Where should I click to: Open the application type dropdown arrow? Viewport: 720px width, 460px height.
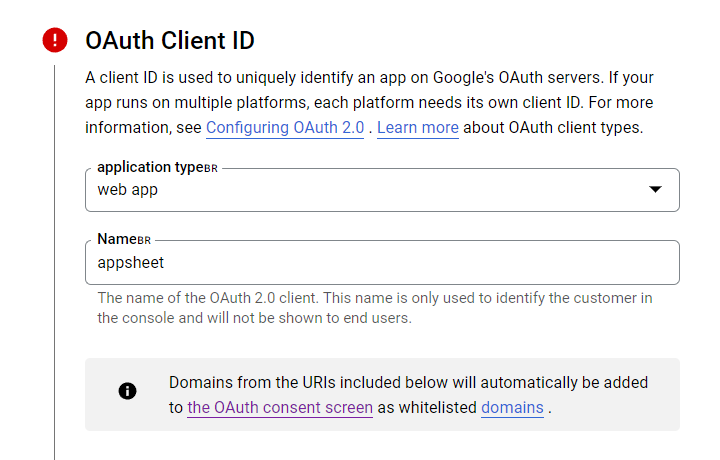pyautogui.click(x=655, y=189)
